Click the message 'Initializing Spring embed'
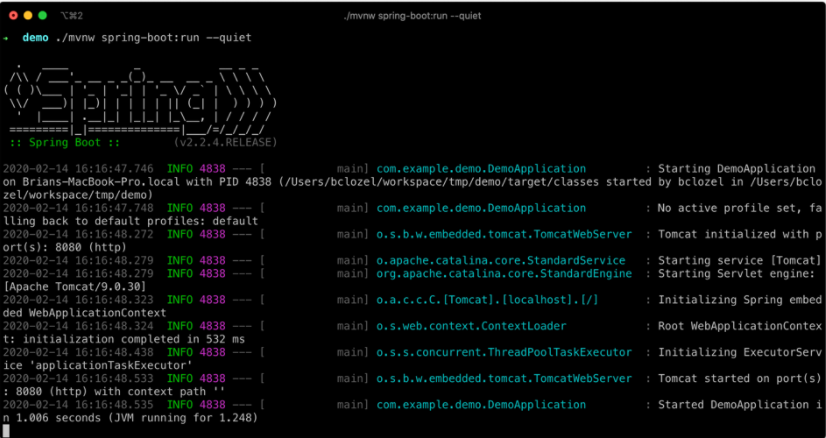Viewport: 826px width, 438px height. click(x=740, y=300)
